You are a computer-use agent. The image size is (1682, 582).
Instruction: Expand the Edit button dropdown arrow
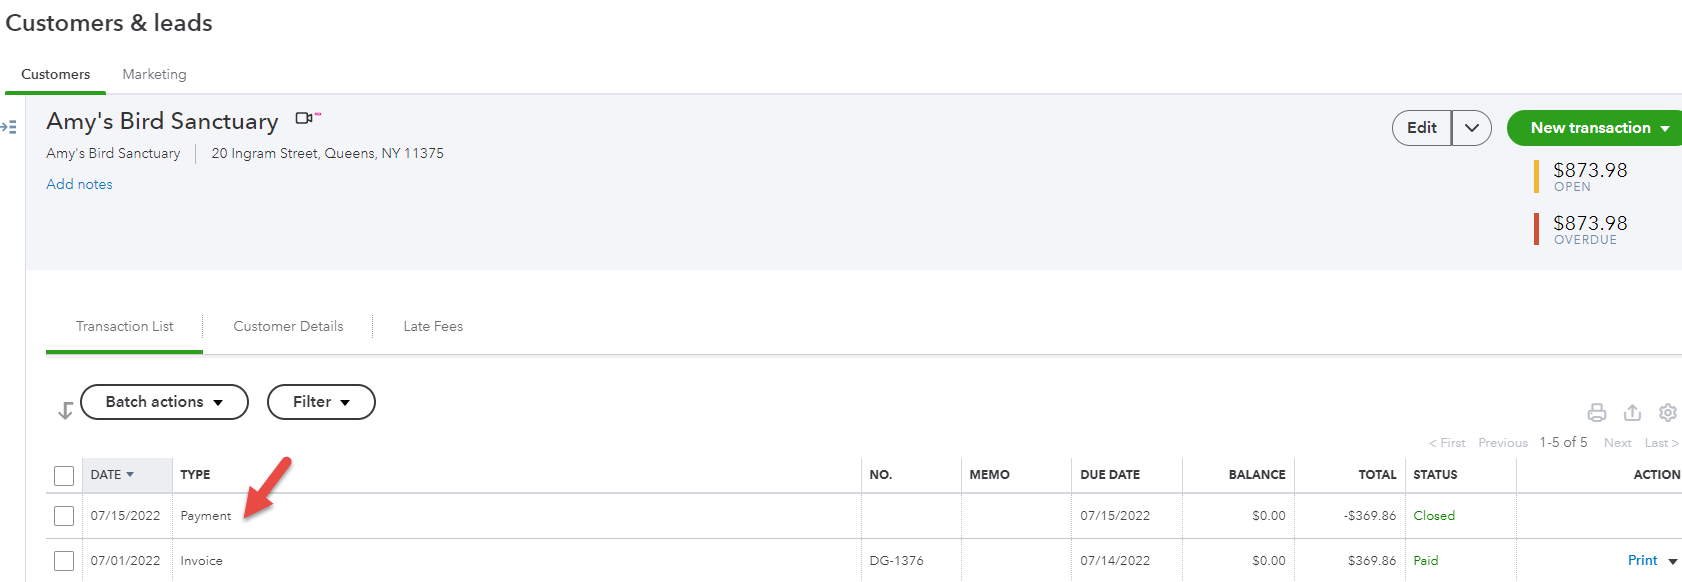point(1471,128)
